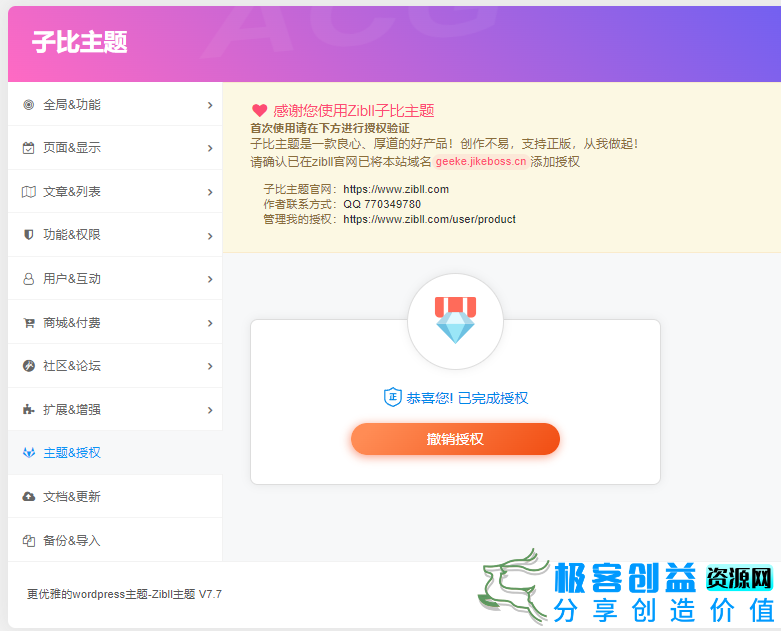Expand the 商城&付费 chevron

tap(210, 323)
